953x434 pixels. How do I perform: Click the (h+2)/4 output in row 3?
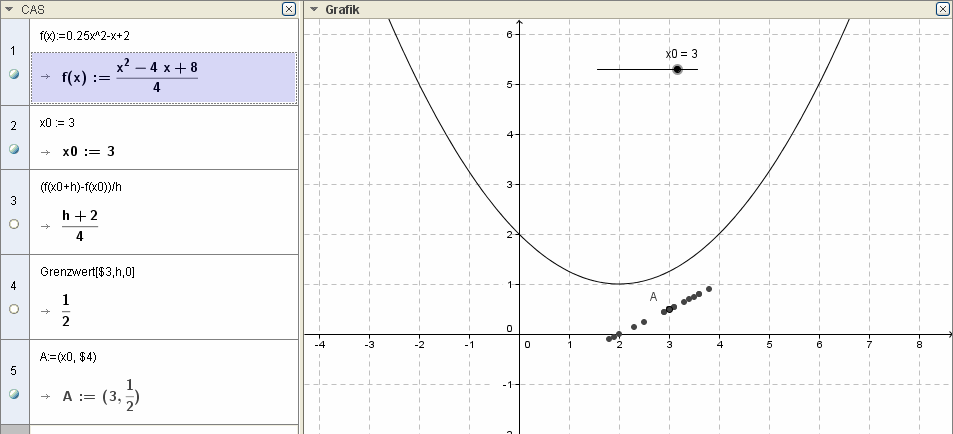tap(86, 225)
